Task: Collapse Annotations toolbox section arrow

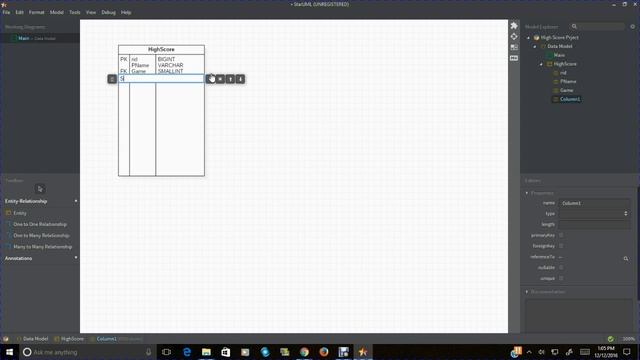Action: point(76,258)
